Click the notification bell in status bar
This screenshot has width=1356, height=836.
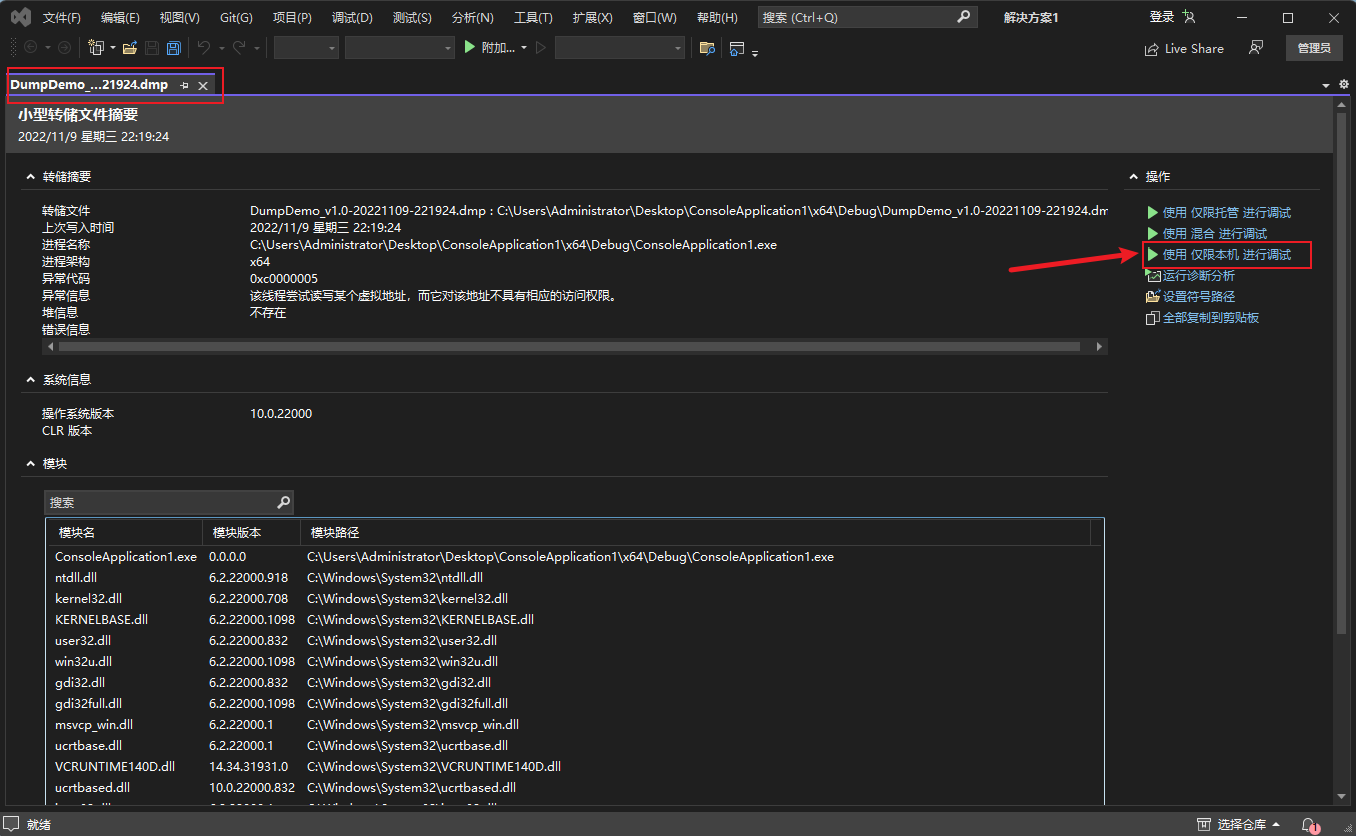(1309, 825)
